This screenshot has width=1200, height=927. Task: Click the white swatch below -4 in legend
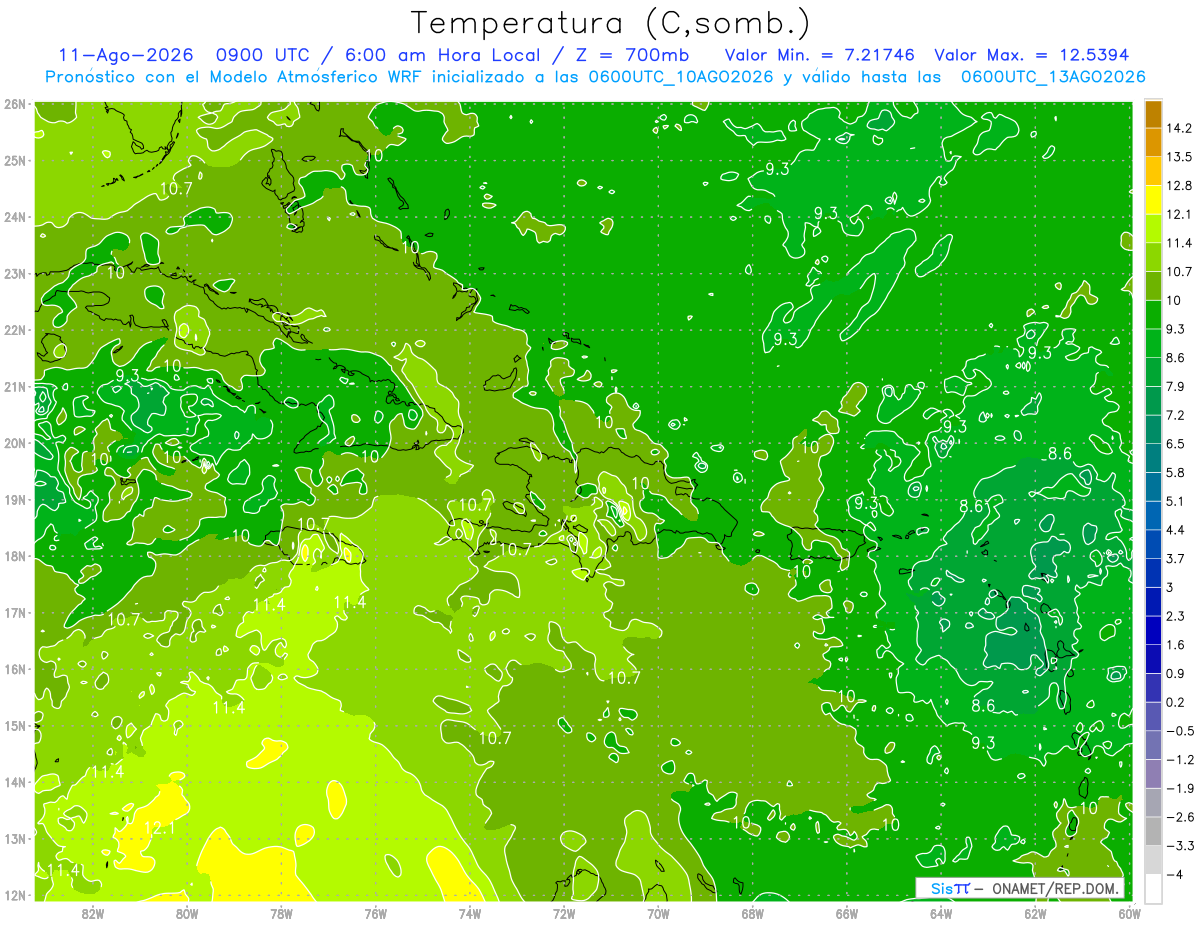1153,887
